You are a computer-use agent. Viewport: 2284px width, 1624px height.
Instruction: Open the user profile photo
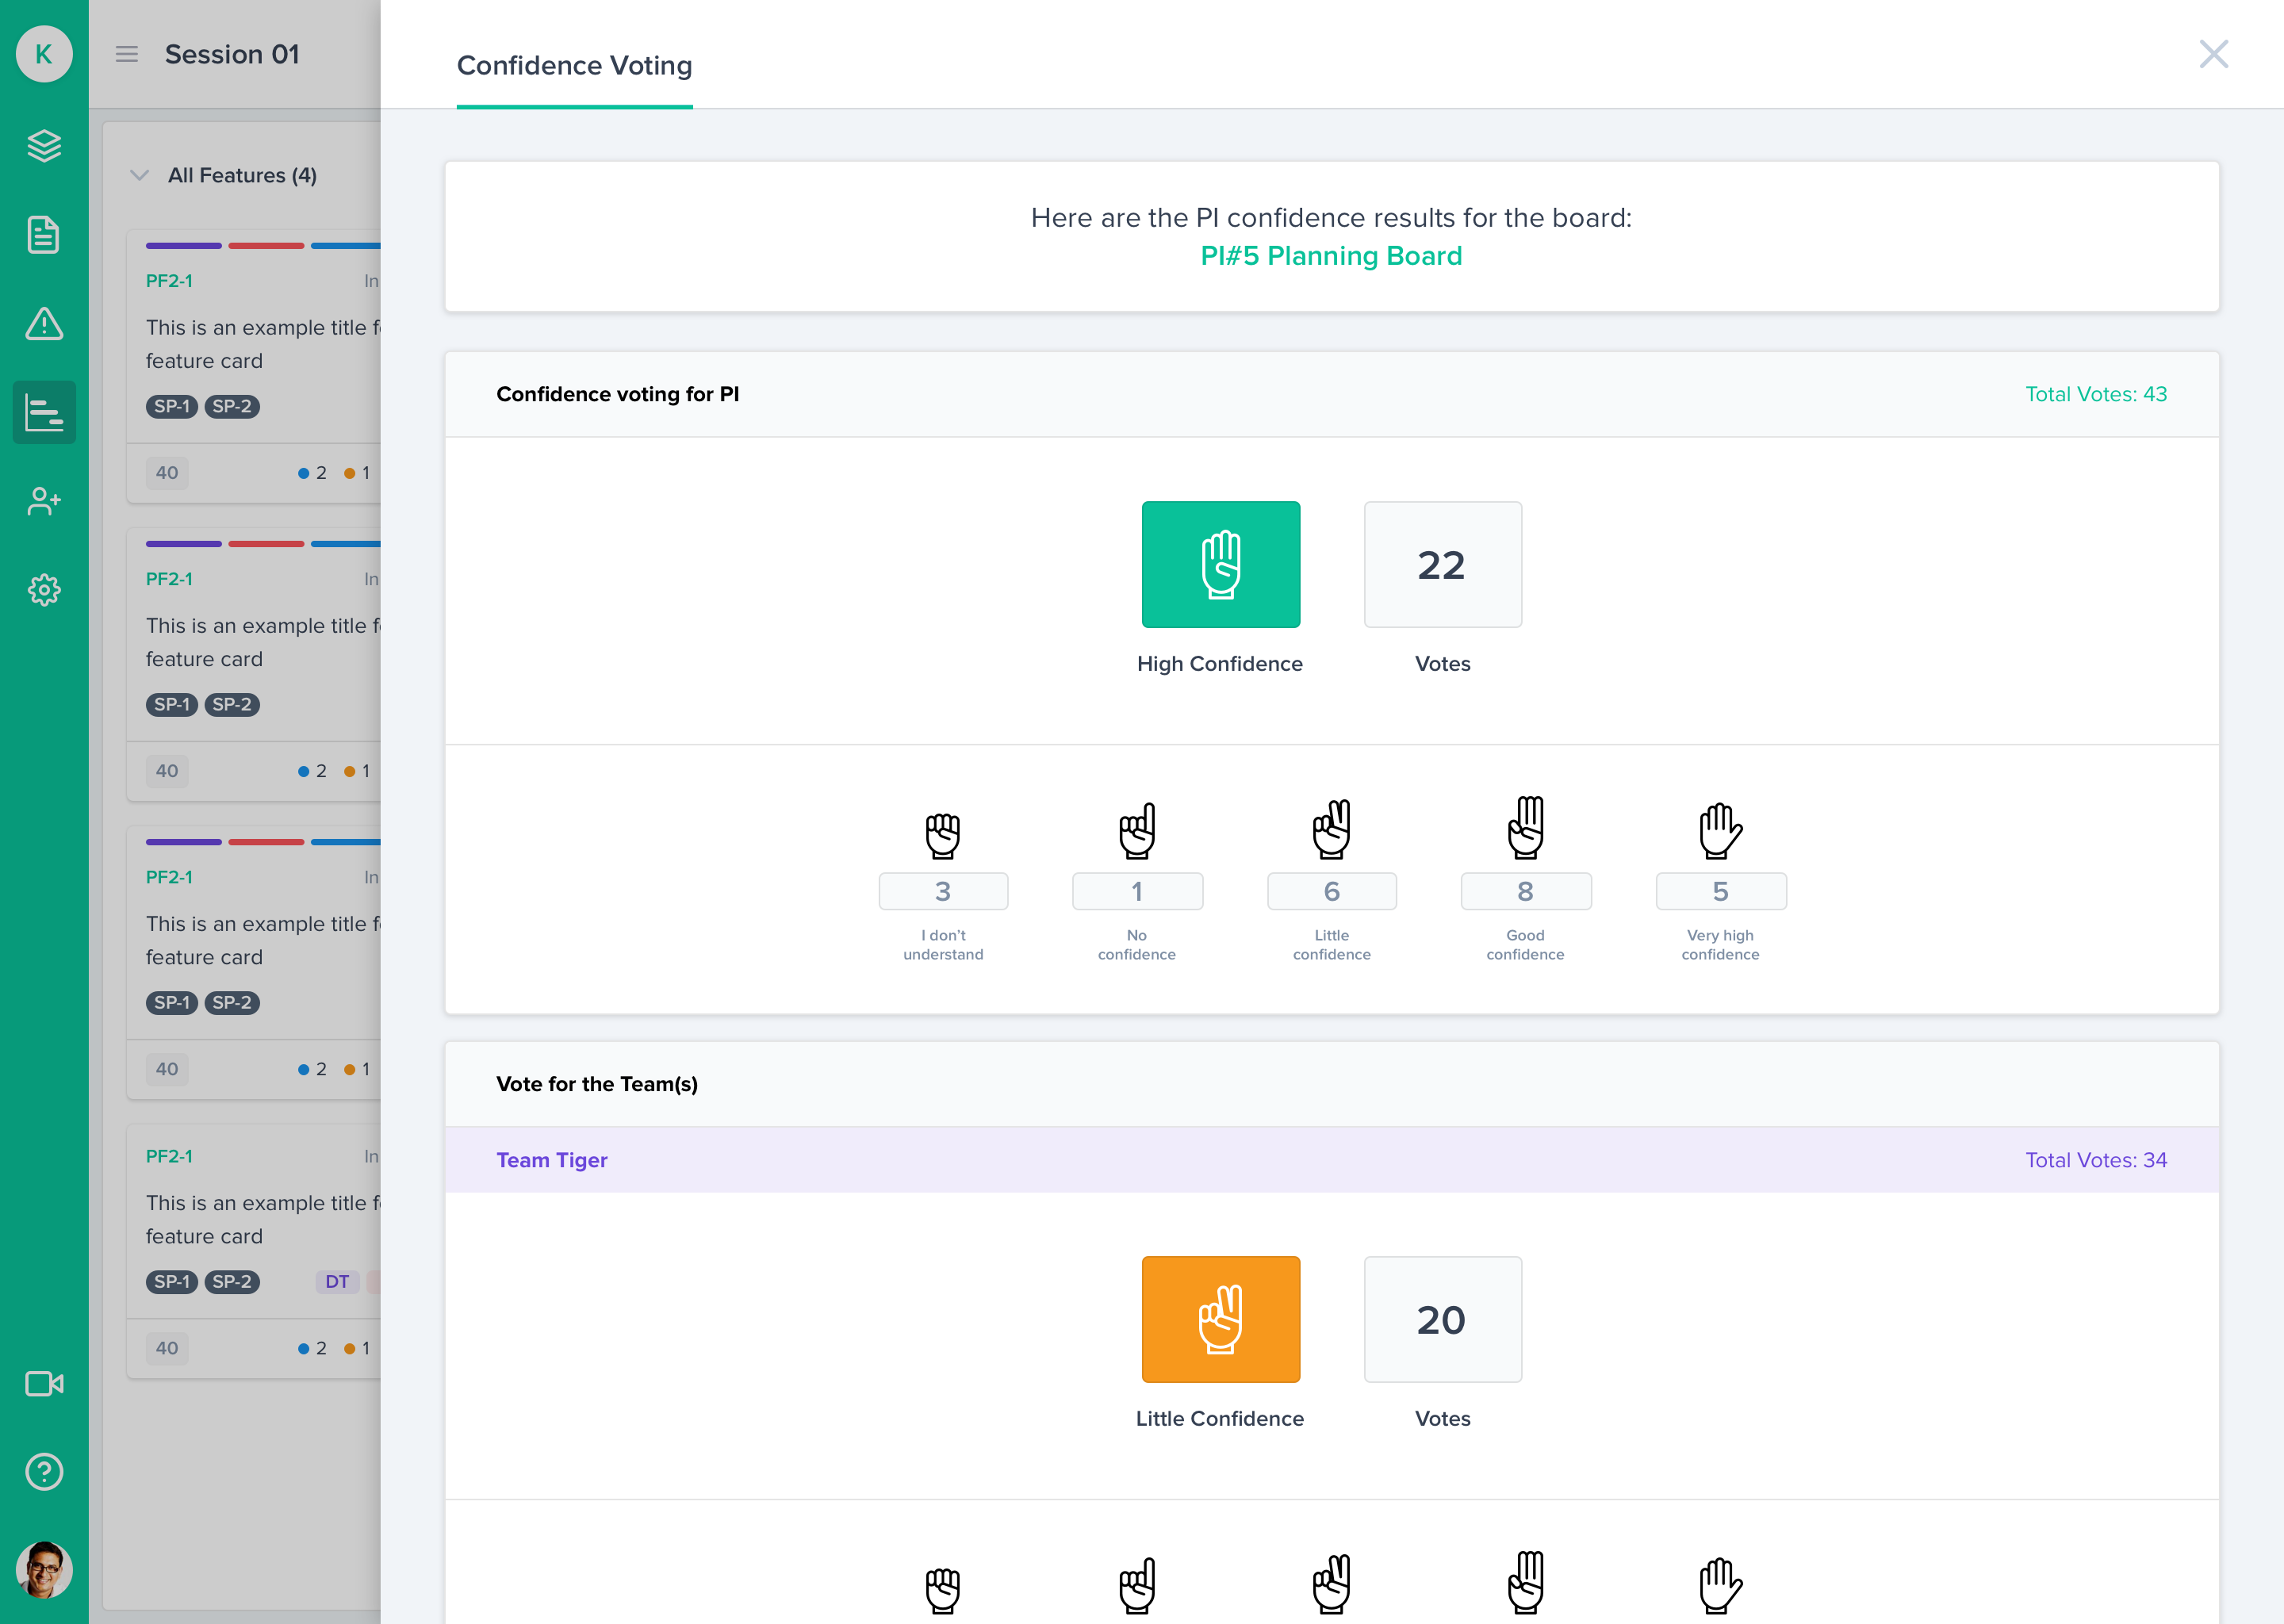click(x=44, y=1569)
